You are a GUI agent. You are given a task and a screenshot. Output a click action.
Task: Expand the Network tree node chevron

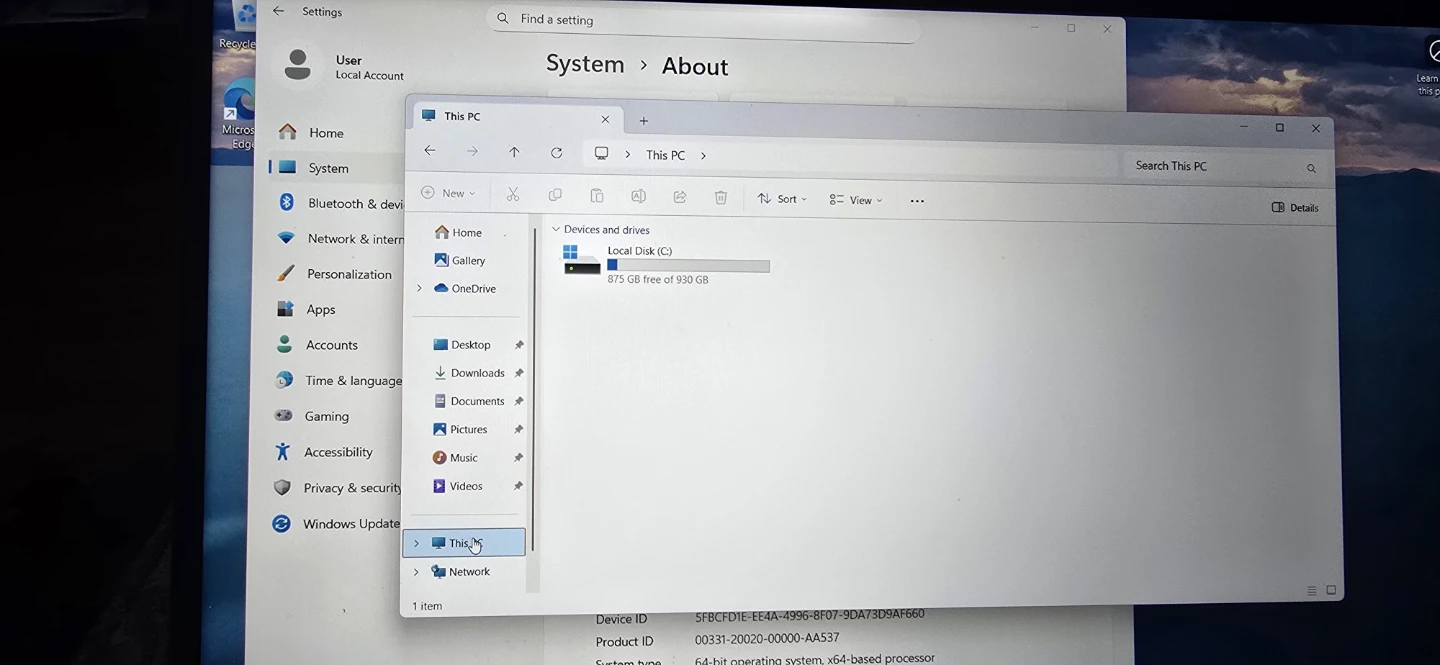[416, 572]
